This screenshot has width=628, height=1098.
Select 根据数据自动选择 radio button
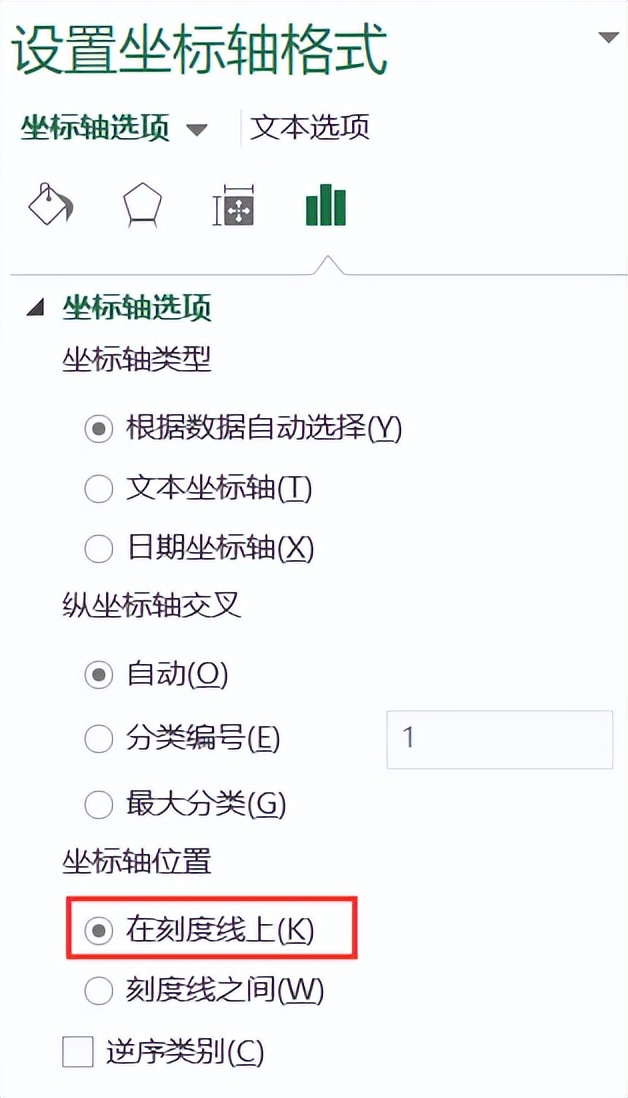99,429
